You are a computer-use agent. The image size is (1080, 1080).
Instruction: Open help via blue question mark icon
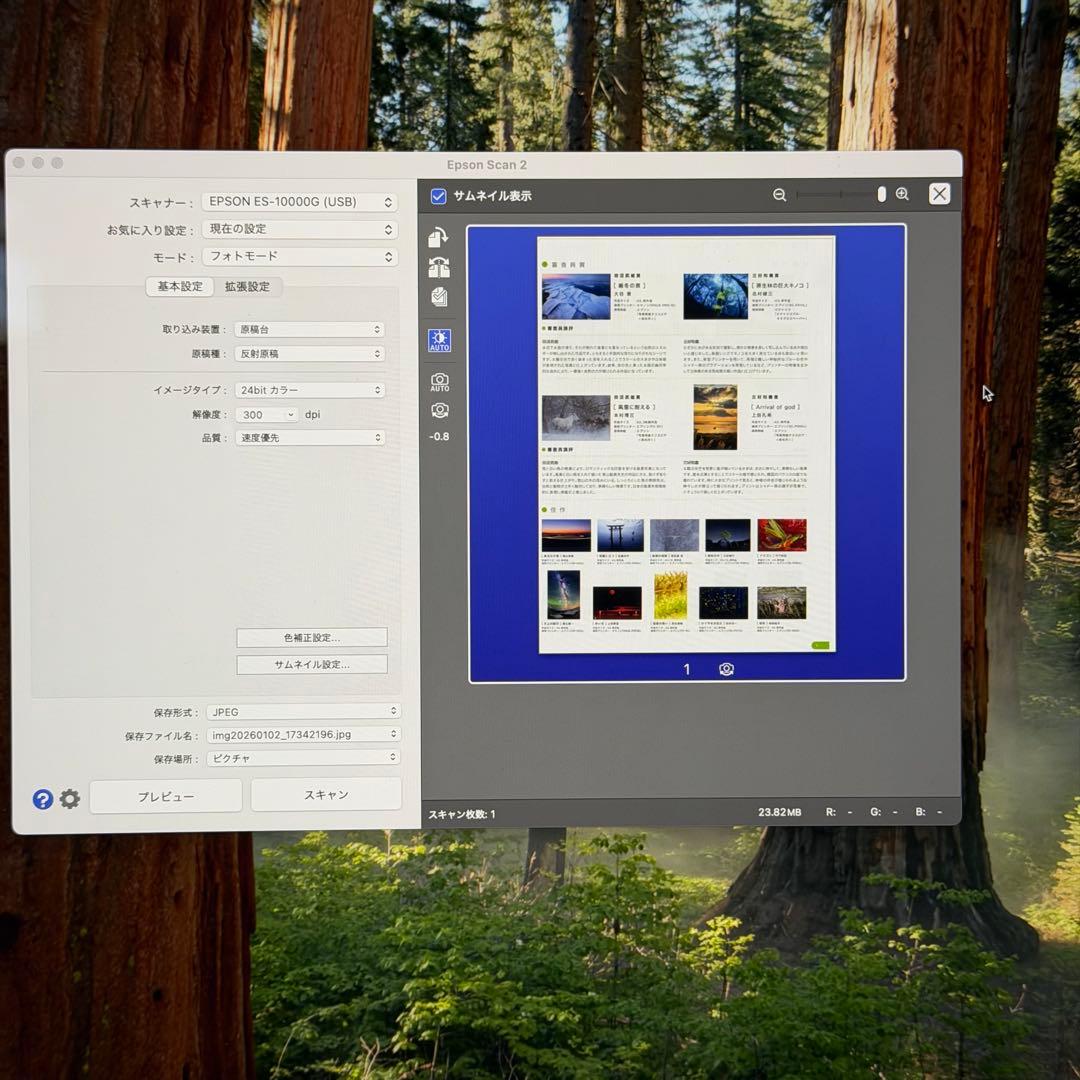pos(42,799)
